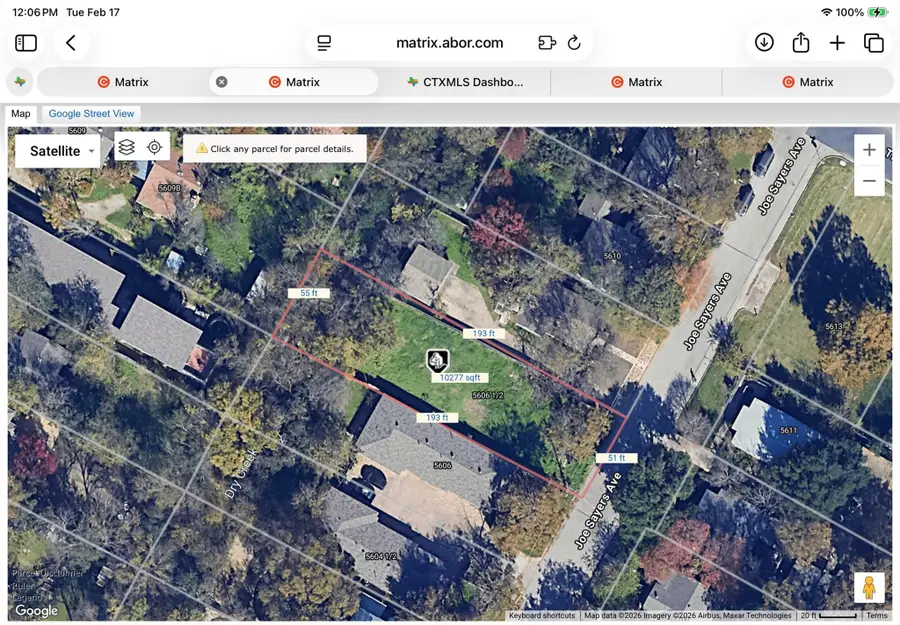Open the map Terms link
Viewport: 900px width, 625px height.
click(877, 616)
